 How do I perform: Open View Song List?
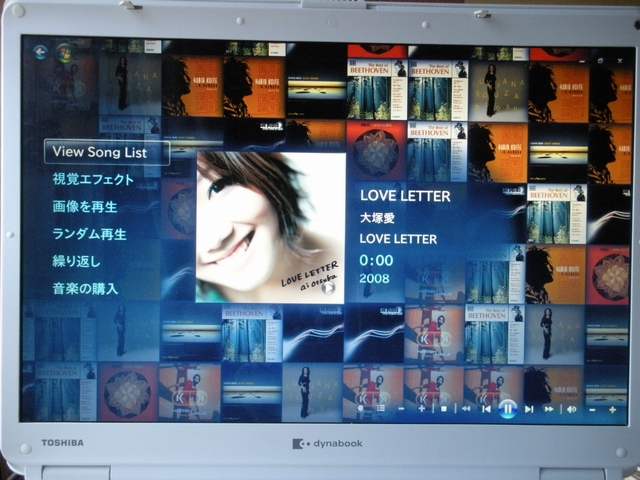(107, 152)
